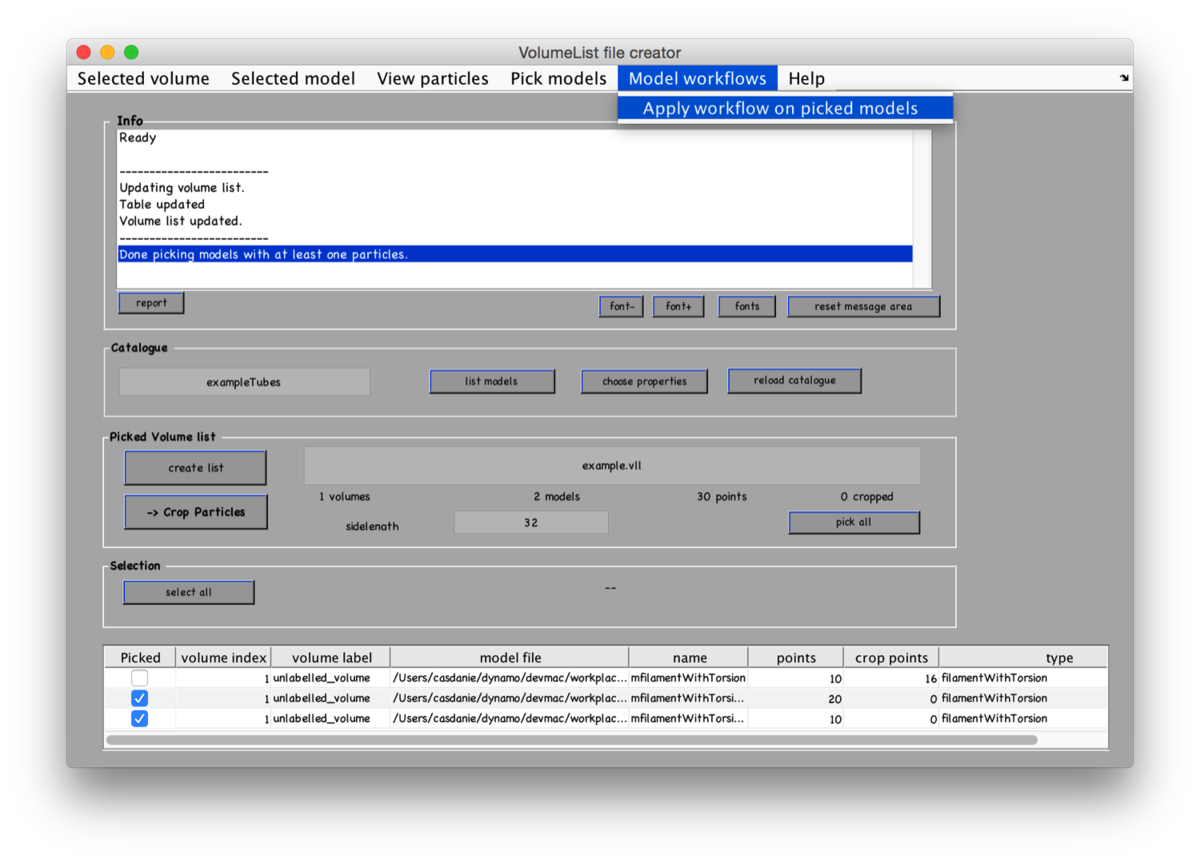This screenshot has width=1200, height=863.
Task: Click the horizontal scrollbar under the table
Action: (x=571, y=740)
